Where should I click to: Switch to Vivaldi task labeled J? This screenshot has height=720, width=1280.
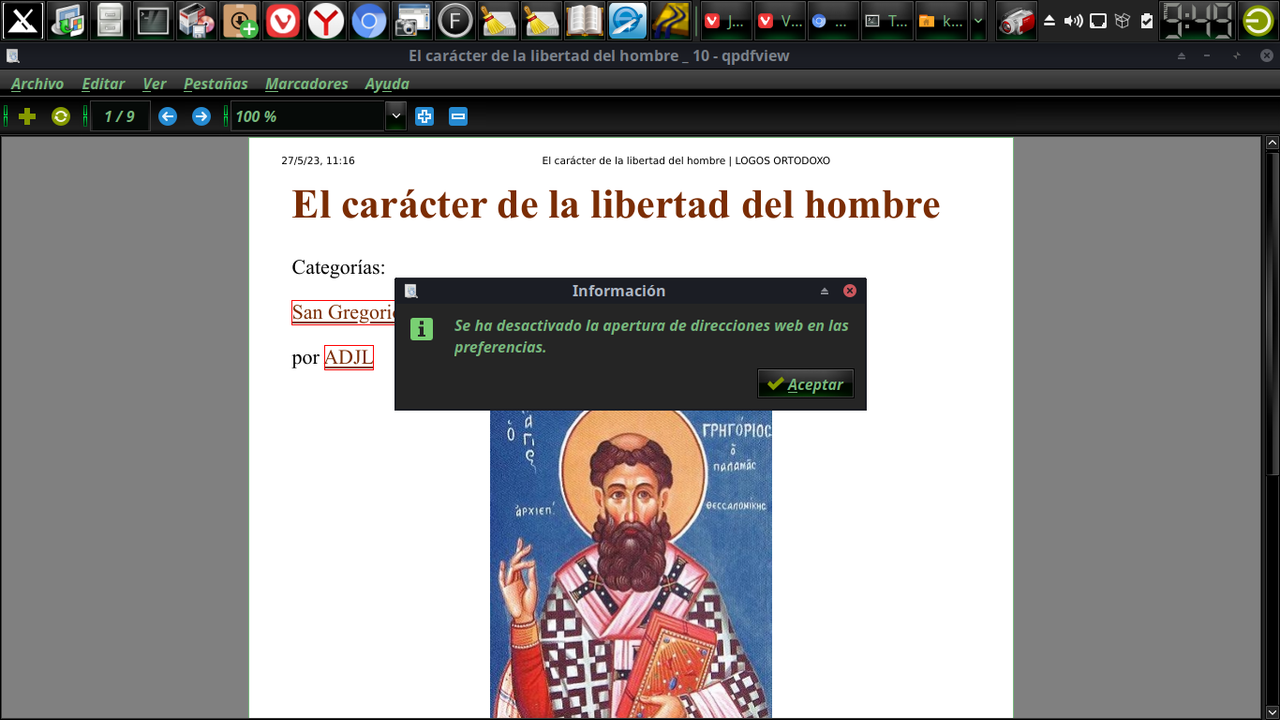(x=724, y=20)
